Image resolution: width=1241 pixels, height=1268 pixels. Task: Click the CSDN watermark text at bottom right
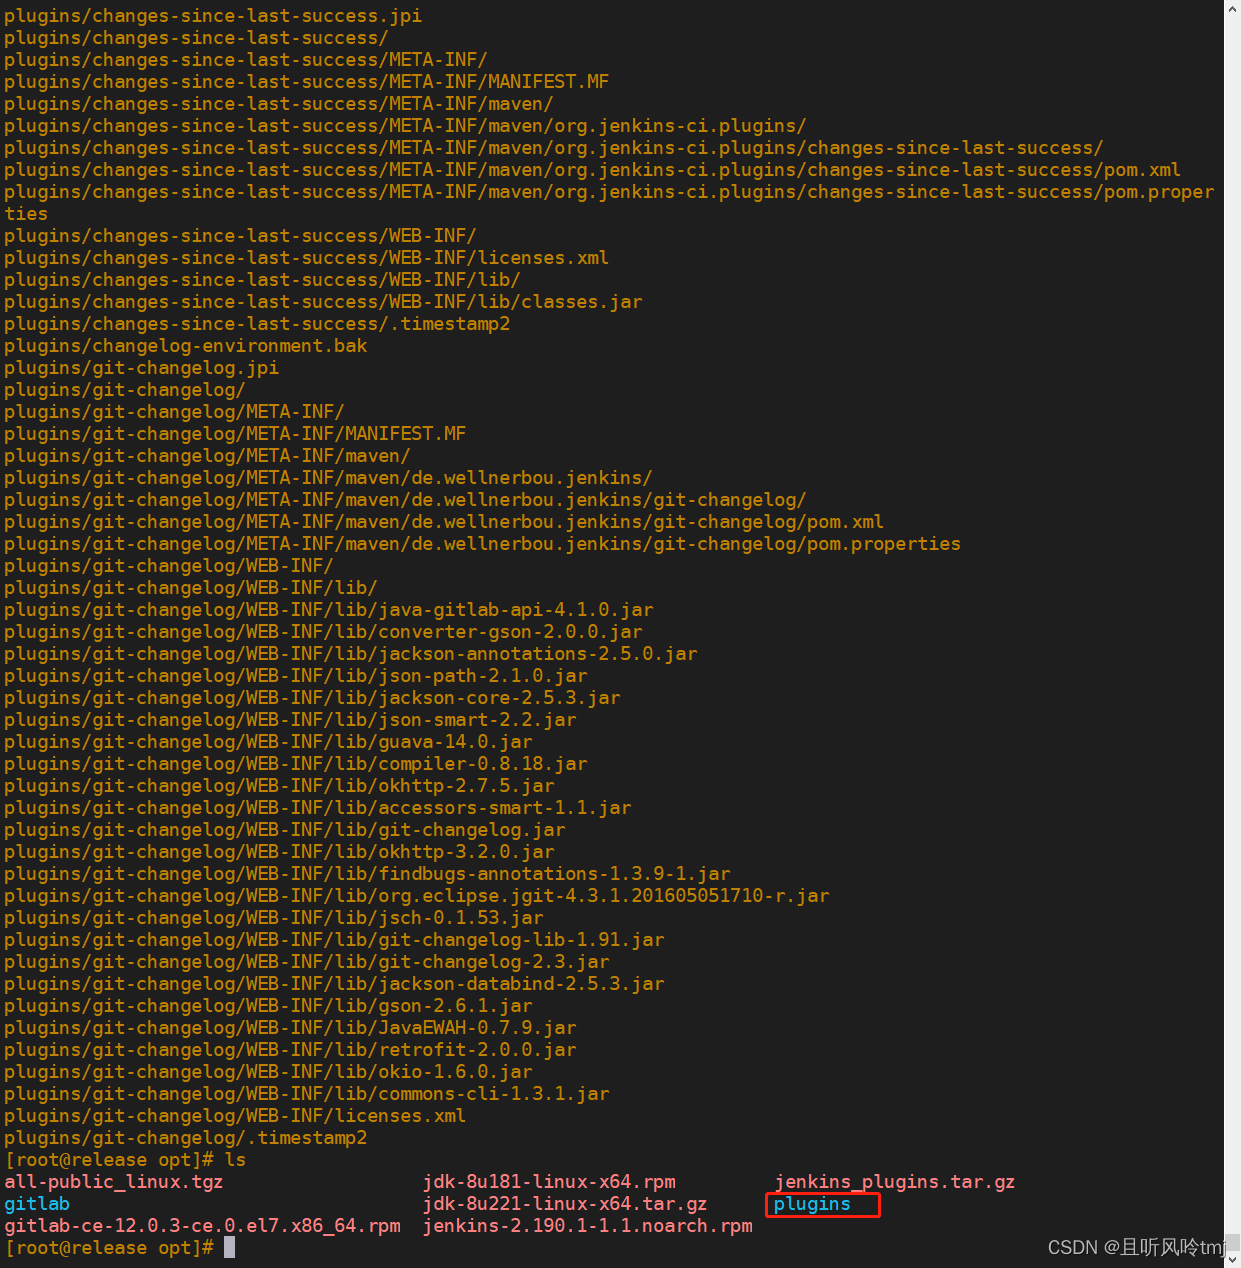pyautogui.click(x=1130, y=1247)
